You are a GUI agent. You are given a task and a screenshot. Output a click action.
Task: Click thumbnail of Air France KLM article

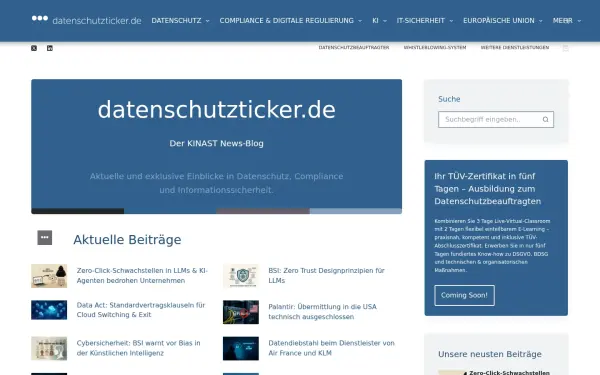click(241, 348)
